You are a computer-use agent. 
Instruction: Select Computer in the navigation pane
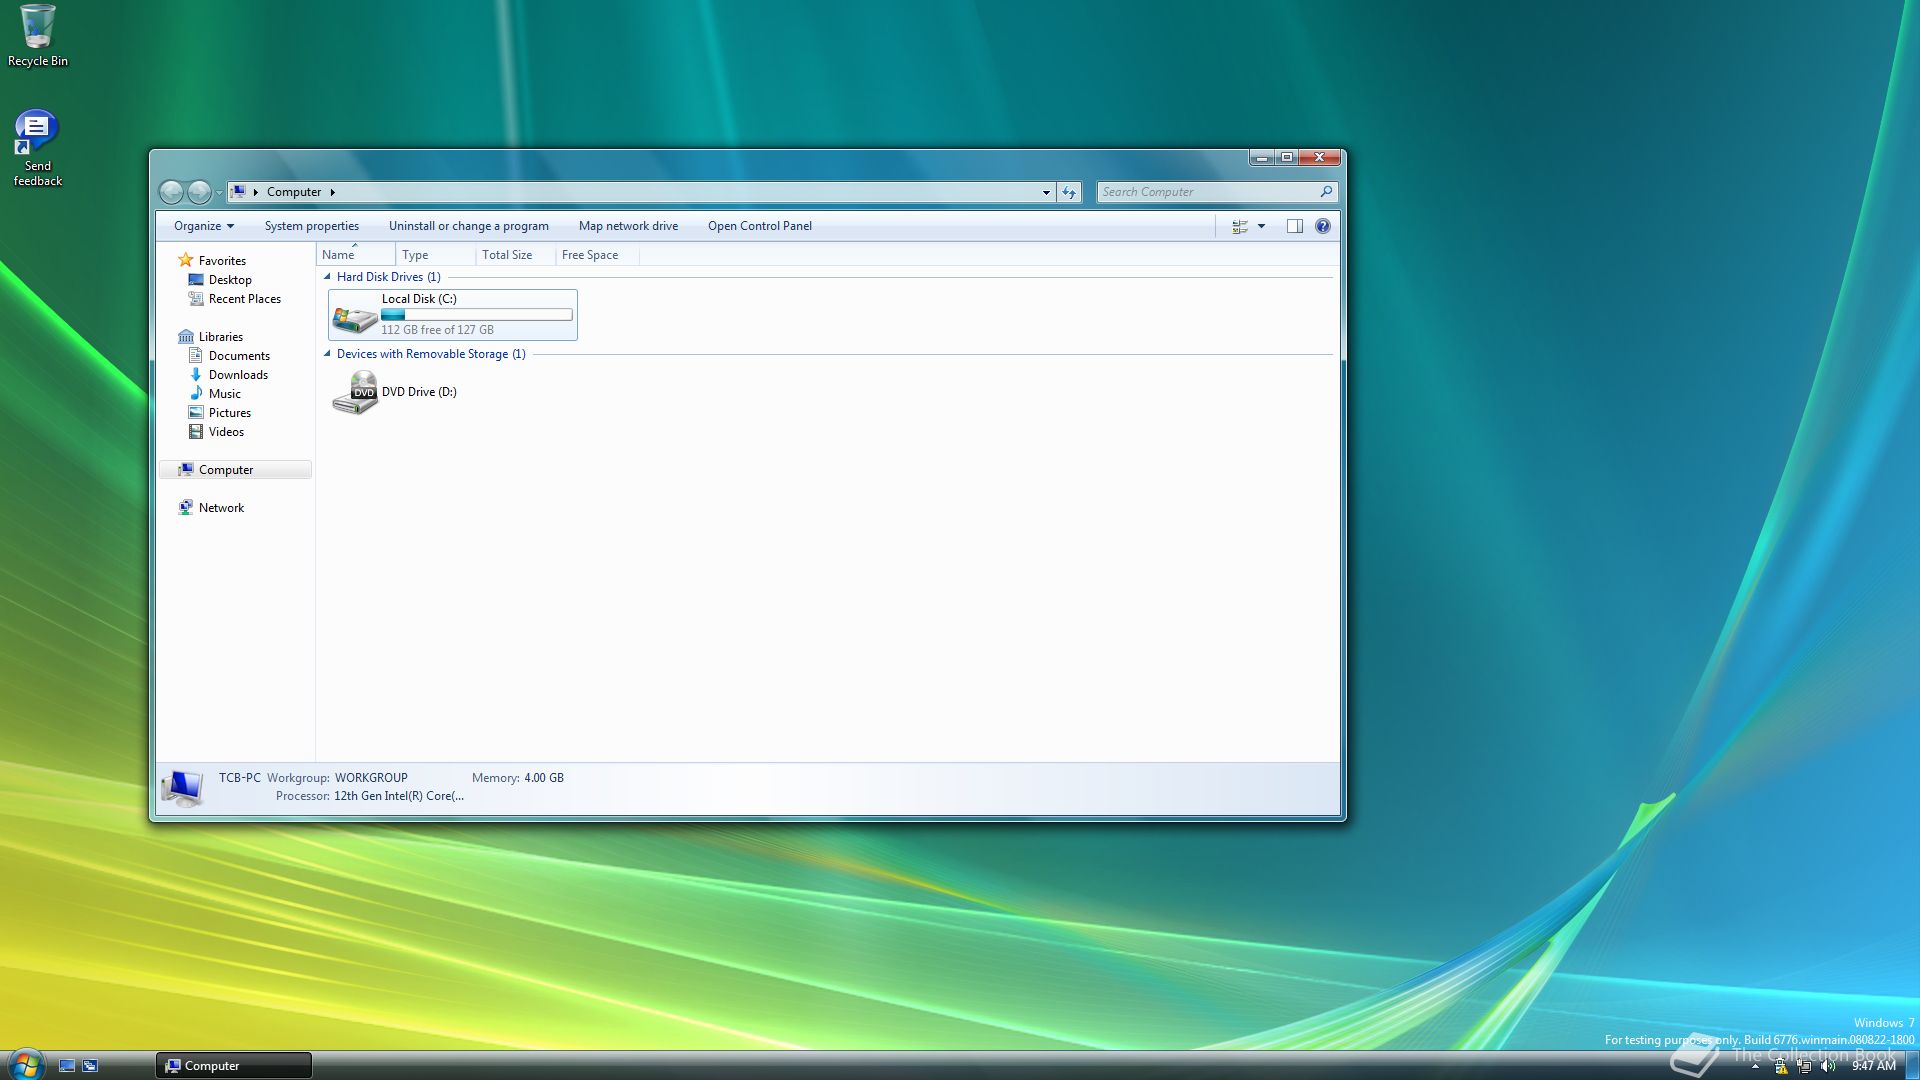coord(236,470)
